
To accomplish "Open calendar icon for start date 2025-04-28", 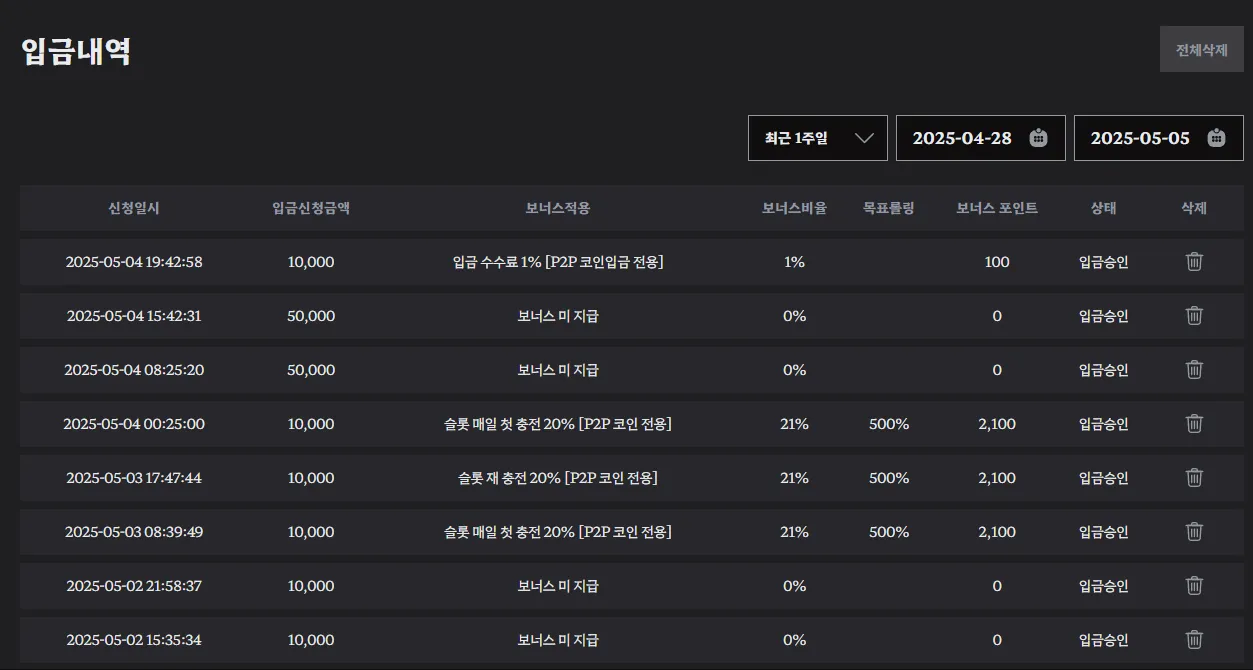I will (1038, 138).
